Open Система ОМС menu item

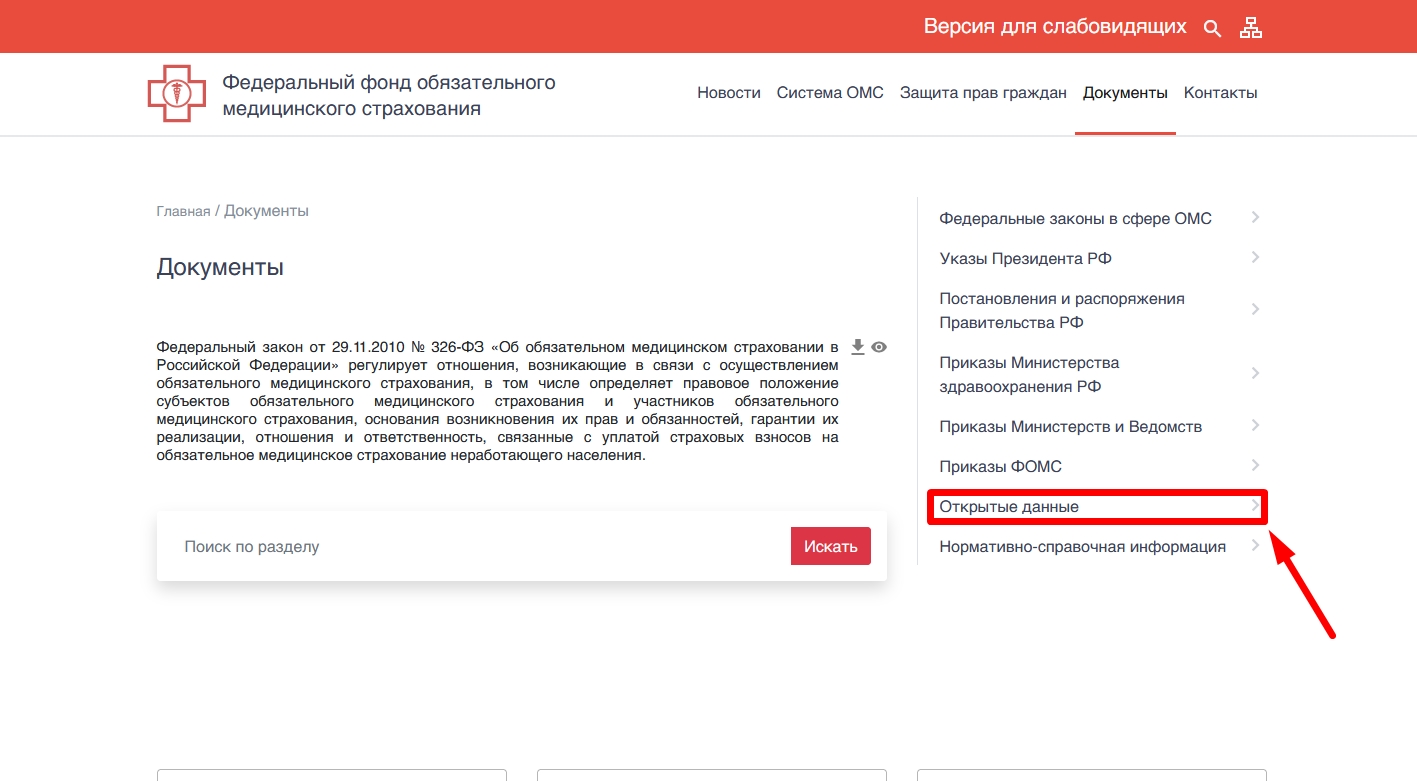pyautogui.click(x=830, y=93)
